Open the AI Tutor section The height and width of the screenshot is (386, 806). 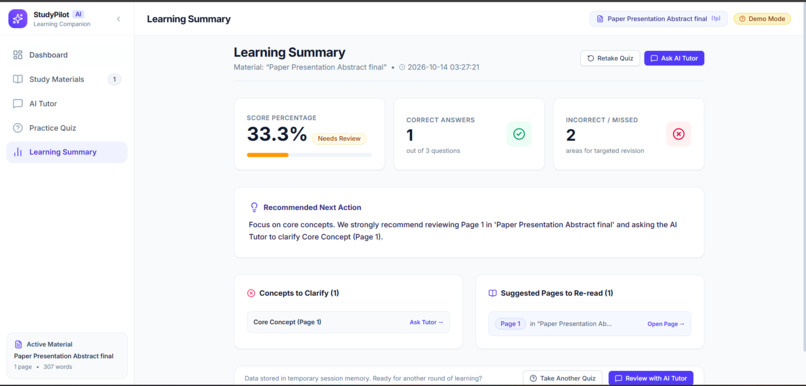click(x=67, y=104)
